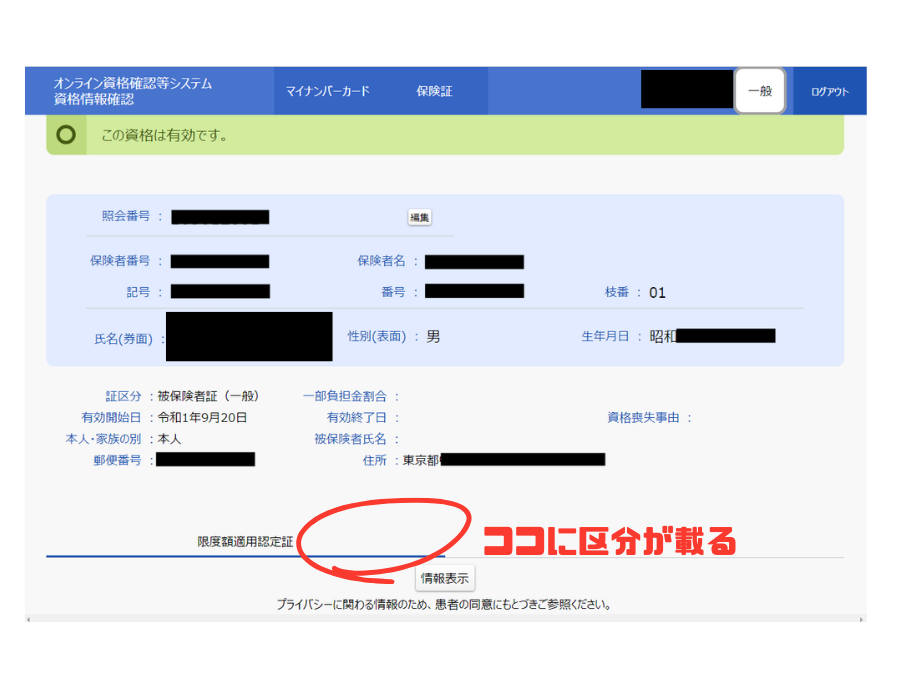
Task: Click the 本人・家族の別 value 本人
Action: tap(169, 439)
